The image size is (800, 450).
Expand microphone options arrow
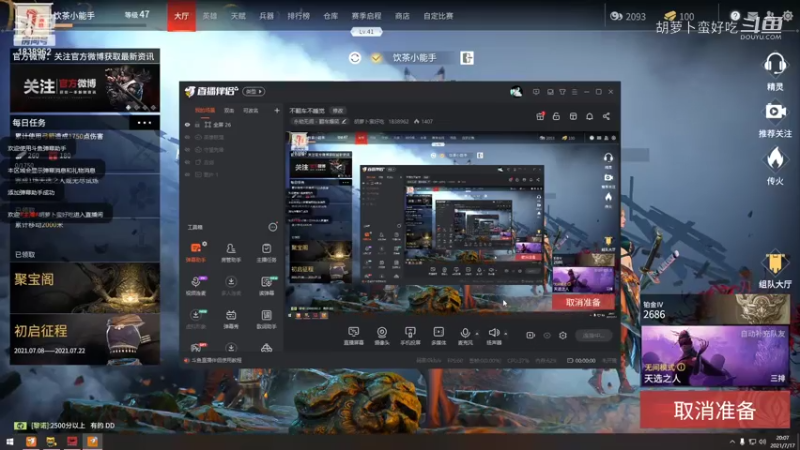477,334
